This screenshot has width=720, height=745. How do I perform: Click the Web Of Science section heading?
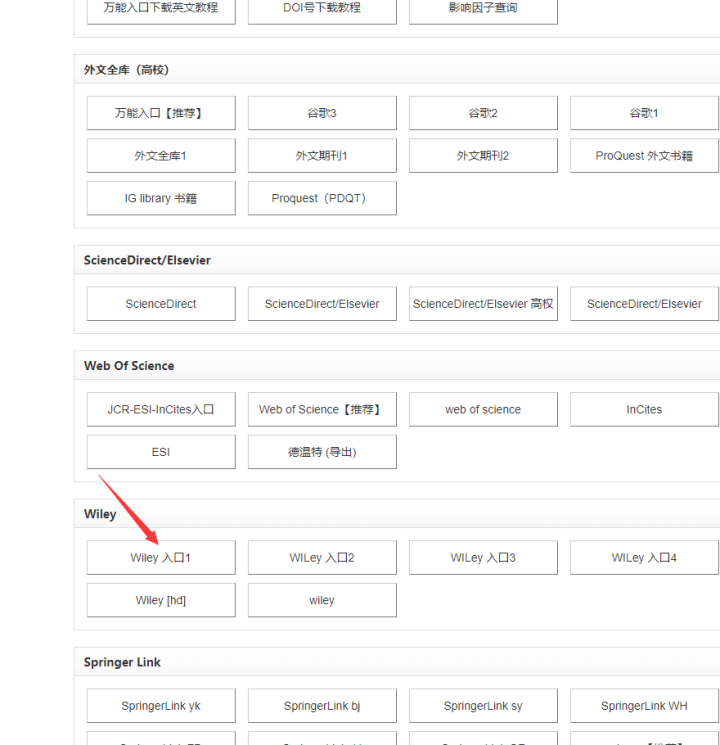[x=129, y=366]
